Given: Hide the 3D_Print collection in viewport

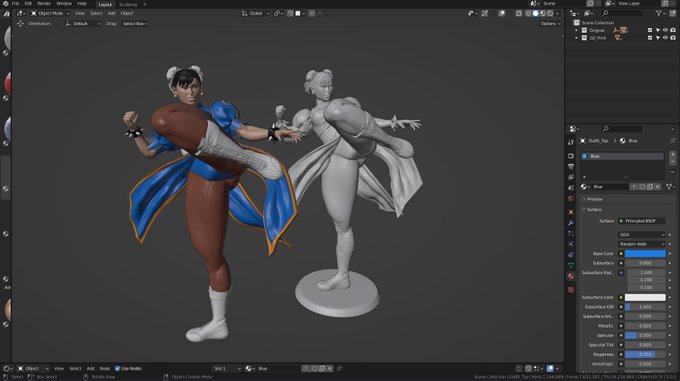Looking at the screenshot, I should tap(665, 38).
